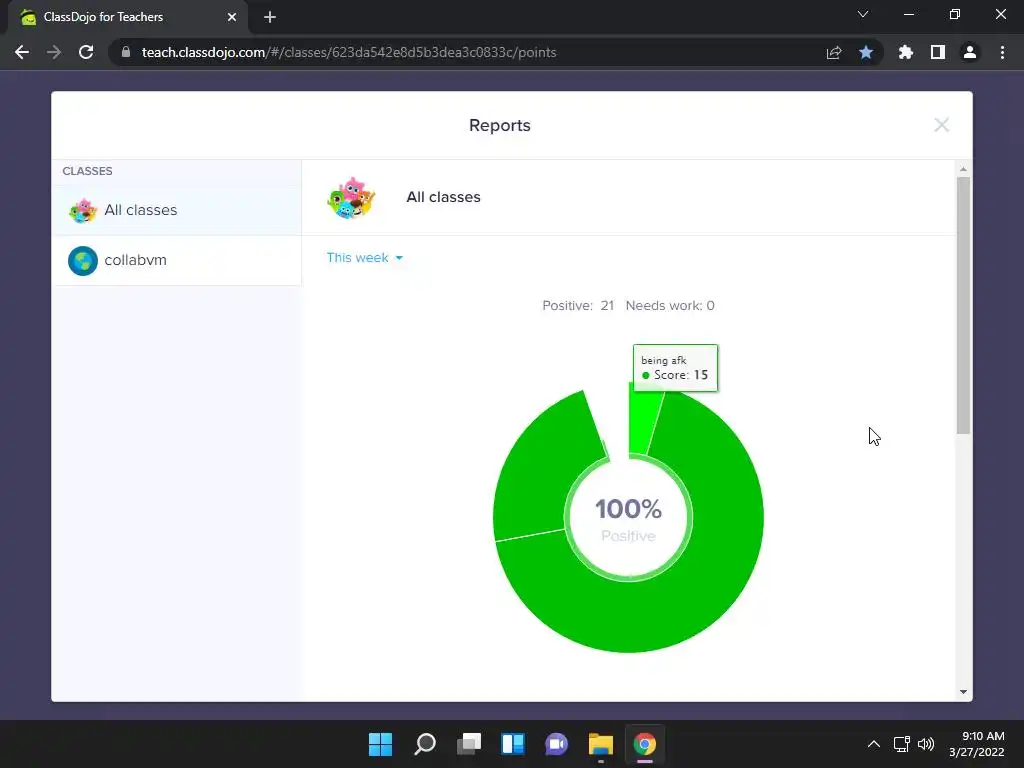Select All classes in the sidebar
The width and height of the screenshot is (1024, 768).
pos(176,210)
